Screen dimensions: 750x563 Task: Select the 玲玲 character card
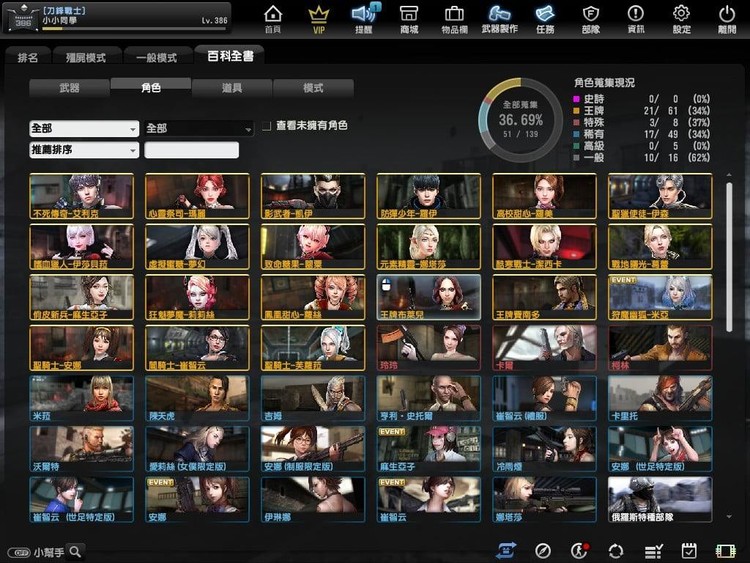pos(429,348)
